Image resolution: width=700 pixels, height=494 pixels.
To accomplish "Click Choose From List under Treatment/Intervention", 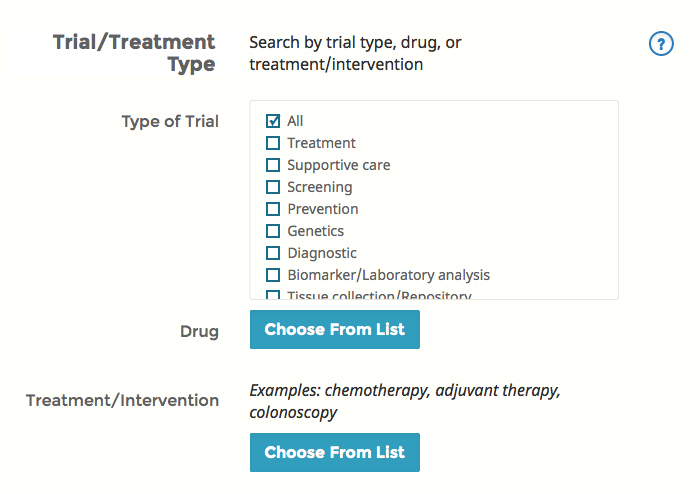I will tap(334, 452).
